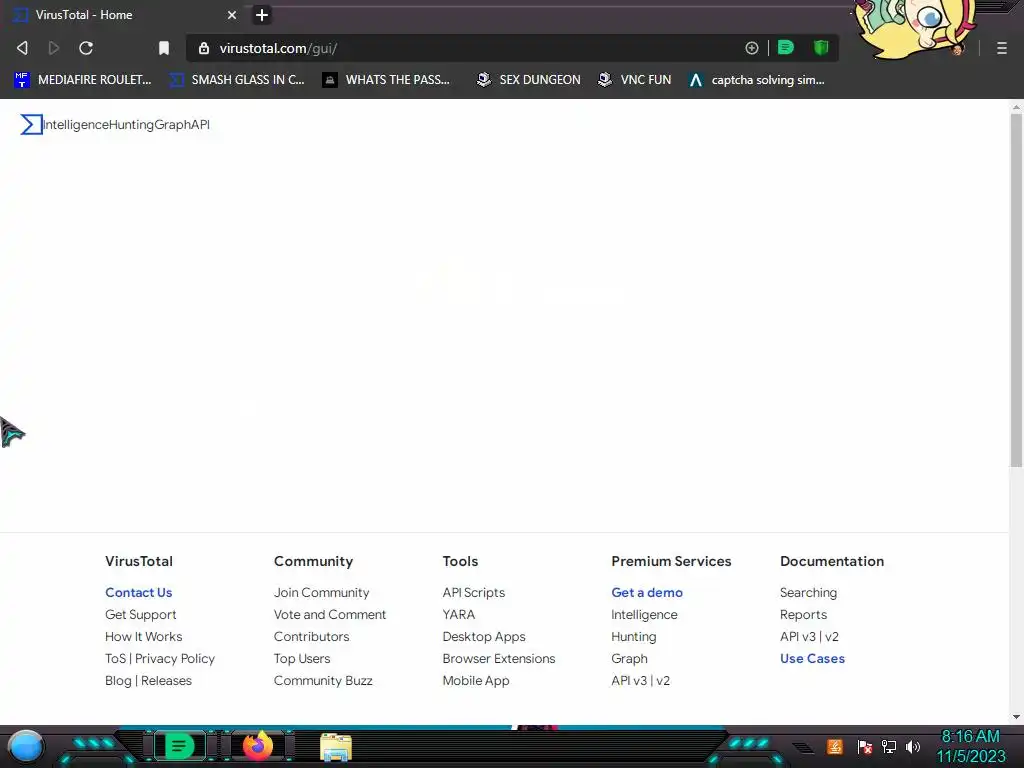Open API v3 | v2 under Premium Services
The width and height of the screenshot is (1024, 768).
(x=640, y=680)
